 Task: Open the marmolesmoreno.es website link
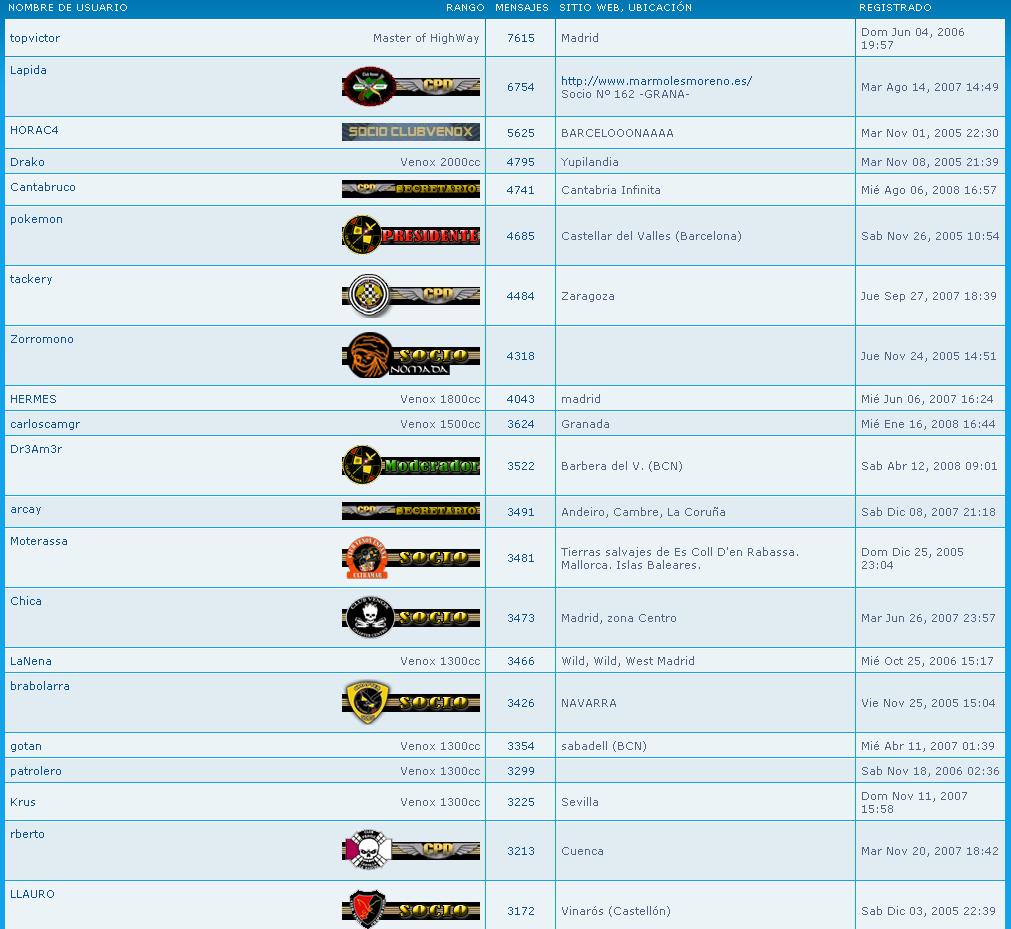pos(656,81)
